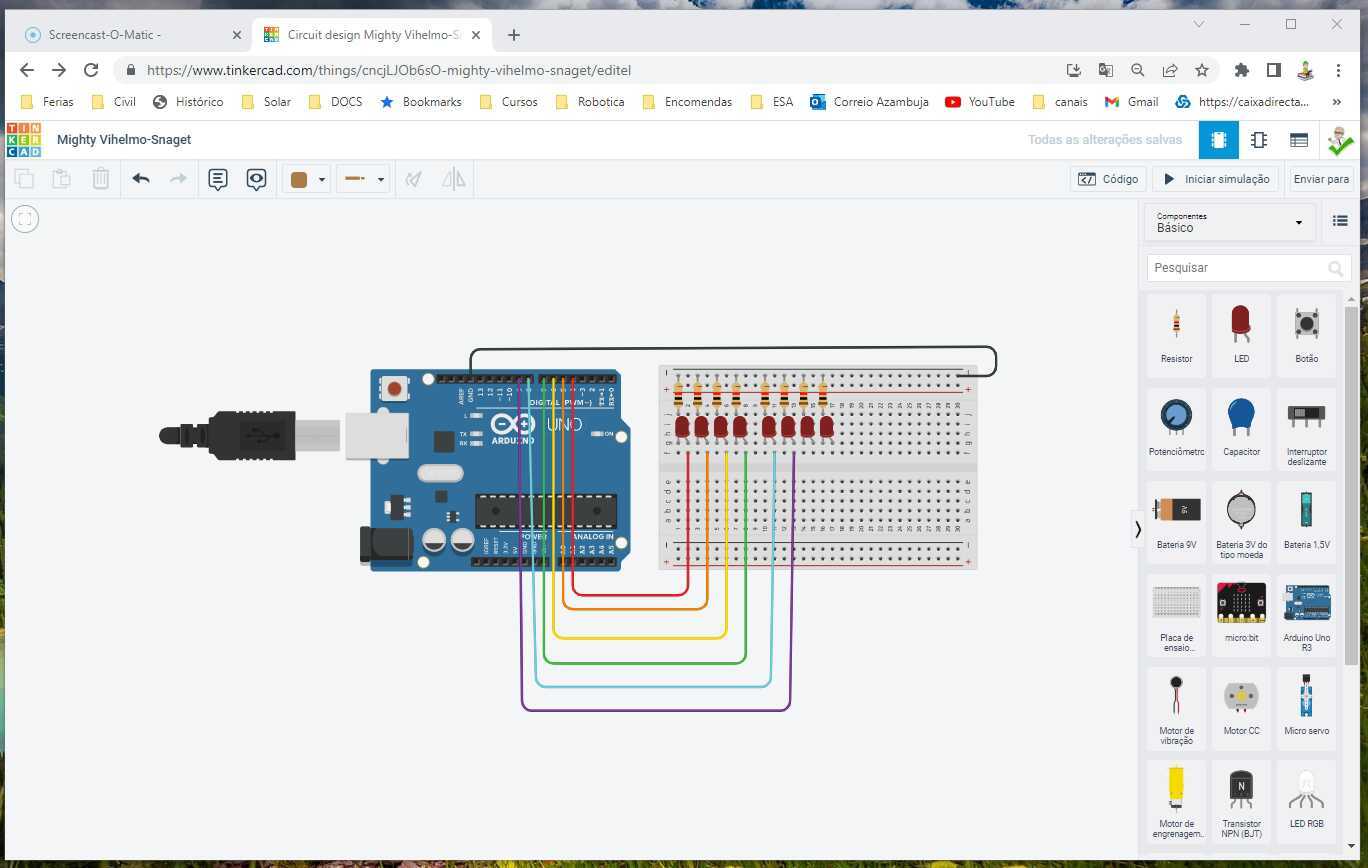Open the component list table view
The height and width of the screenshot is (868, 1368).
pyautogui.click(x=1298, y=140)
